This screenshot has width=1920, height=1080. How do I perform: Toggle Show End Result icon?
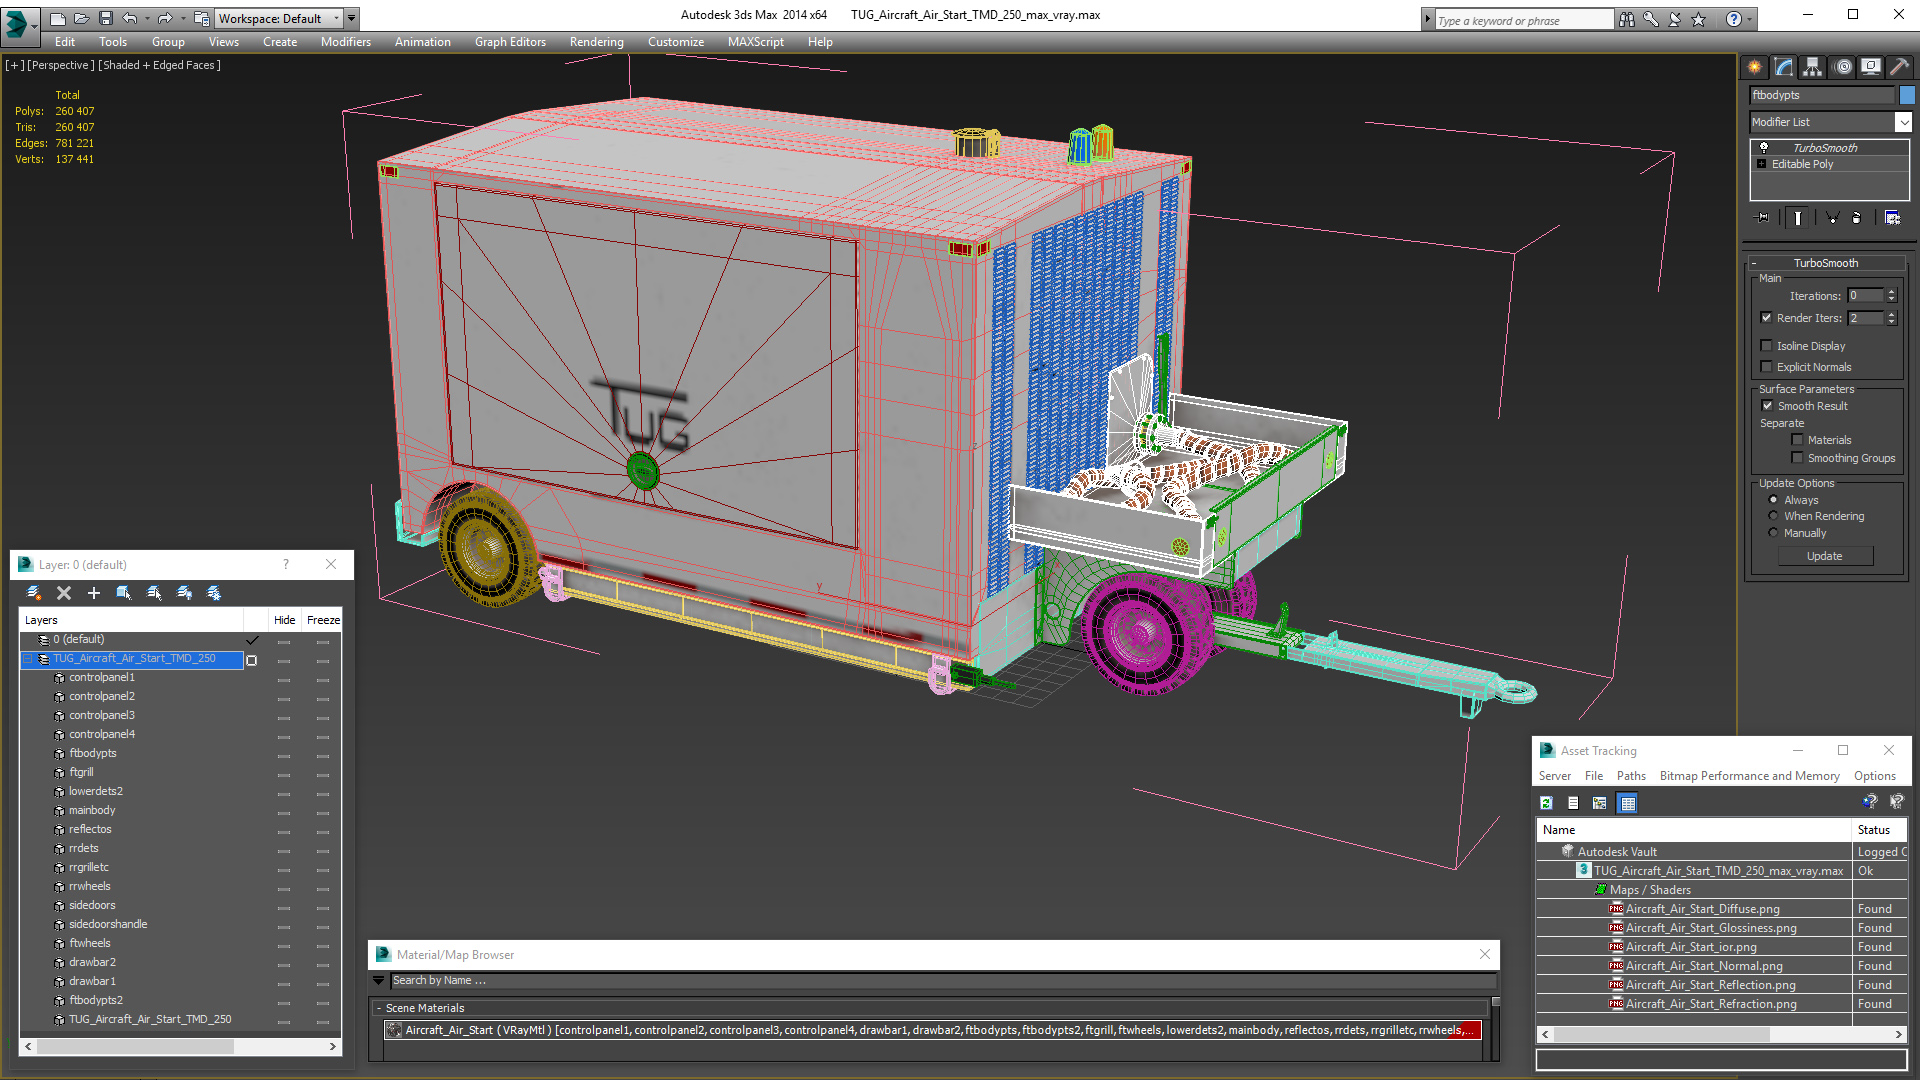pos(1798,217)
